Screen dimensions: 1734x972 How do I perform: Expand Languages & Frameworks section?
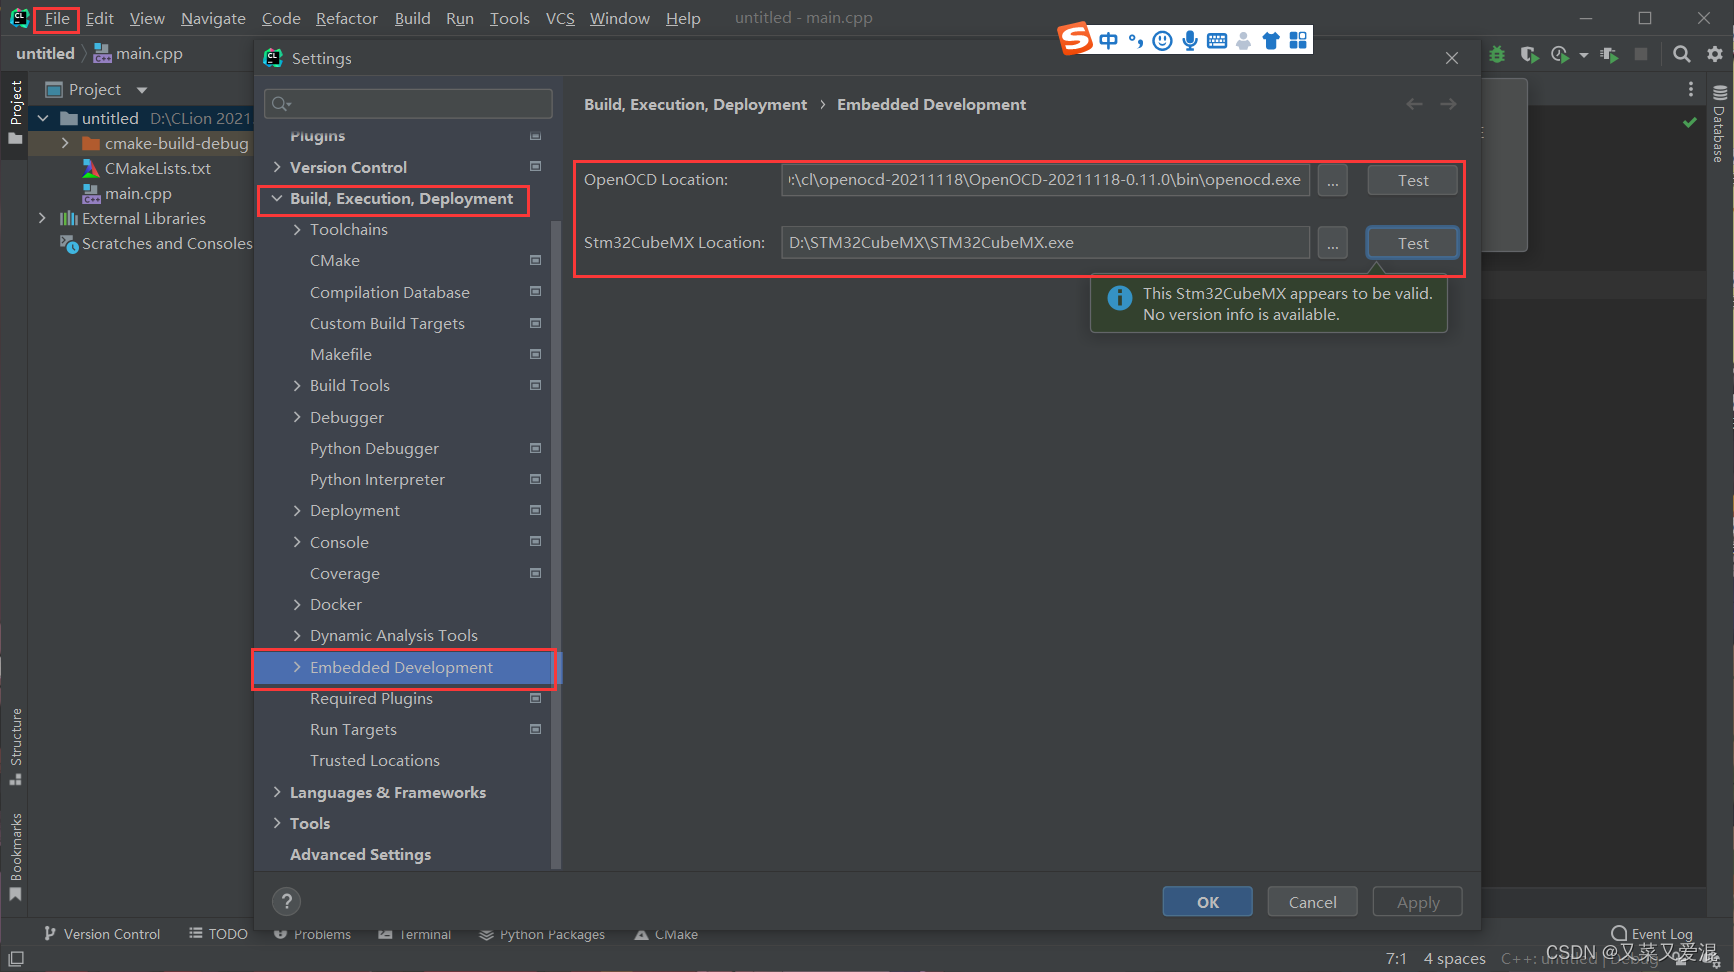277,792
